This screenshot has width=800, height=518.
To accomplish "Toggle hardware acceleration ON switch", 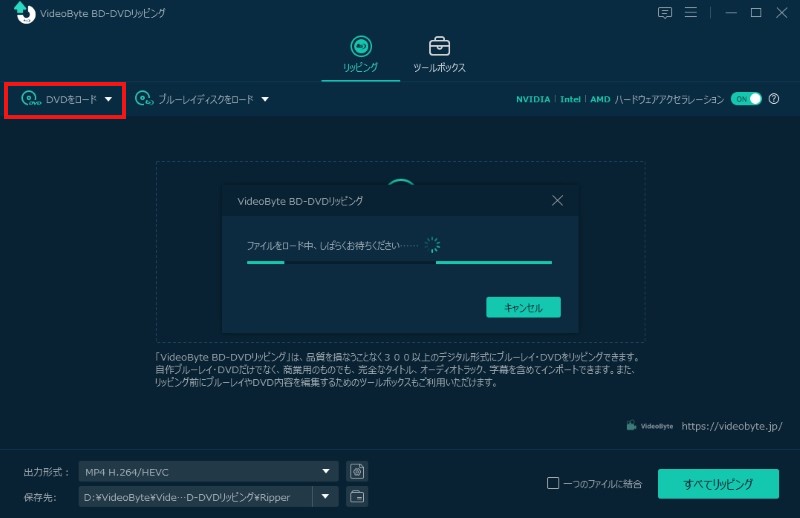I will point(745,99).
